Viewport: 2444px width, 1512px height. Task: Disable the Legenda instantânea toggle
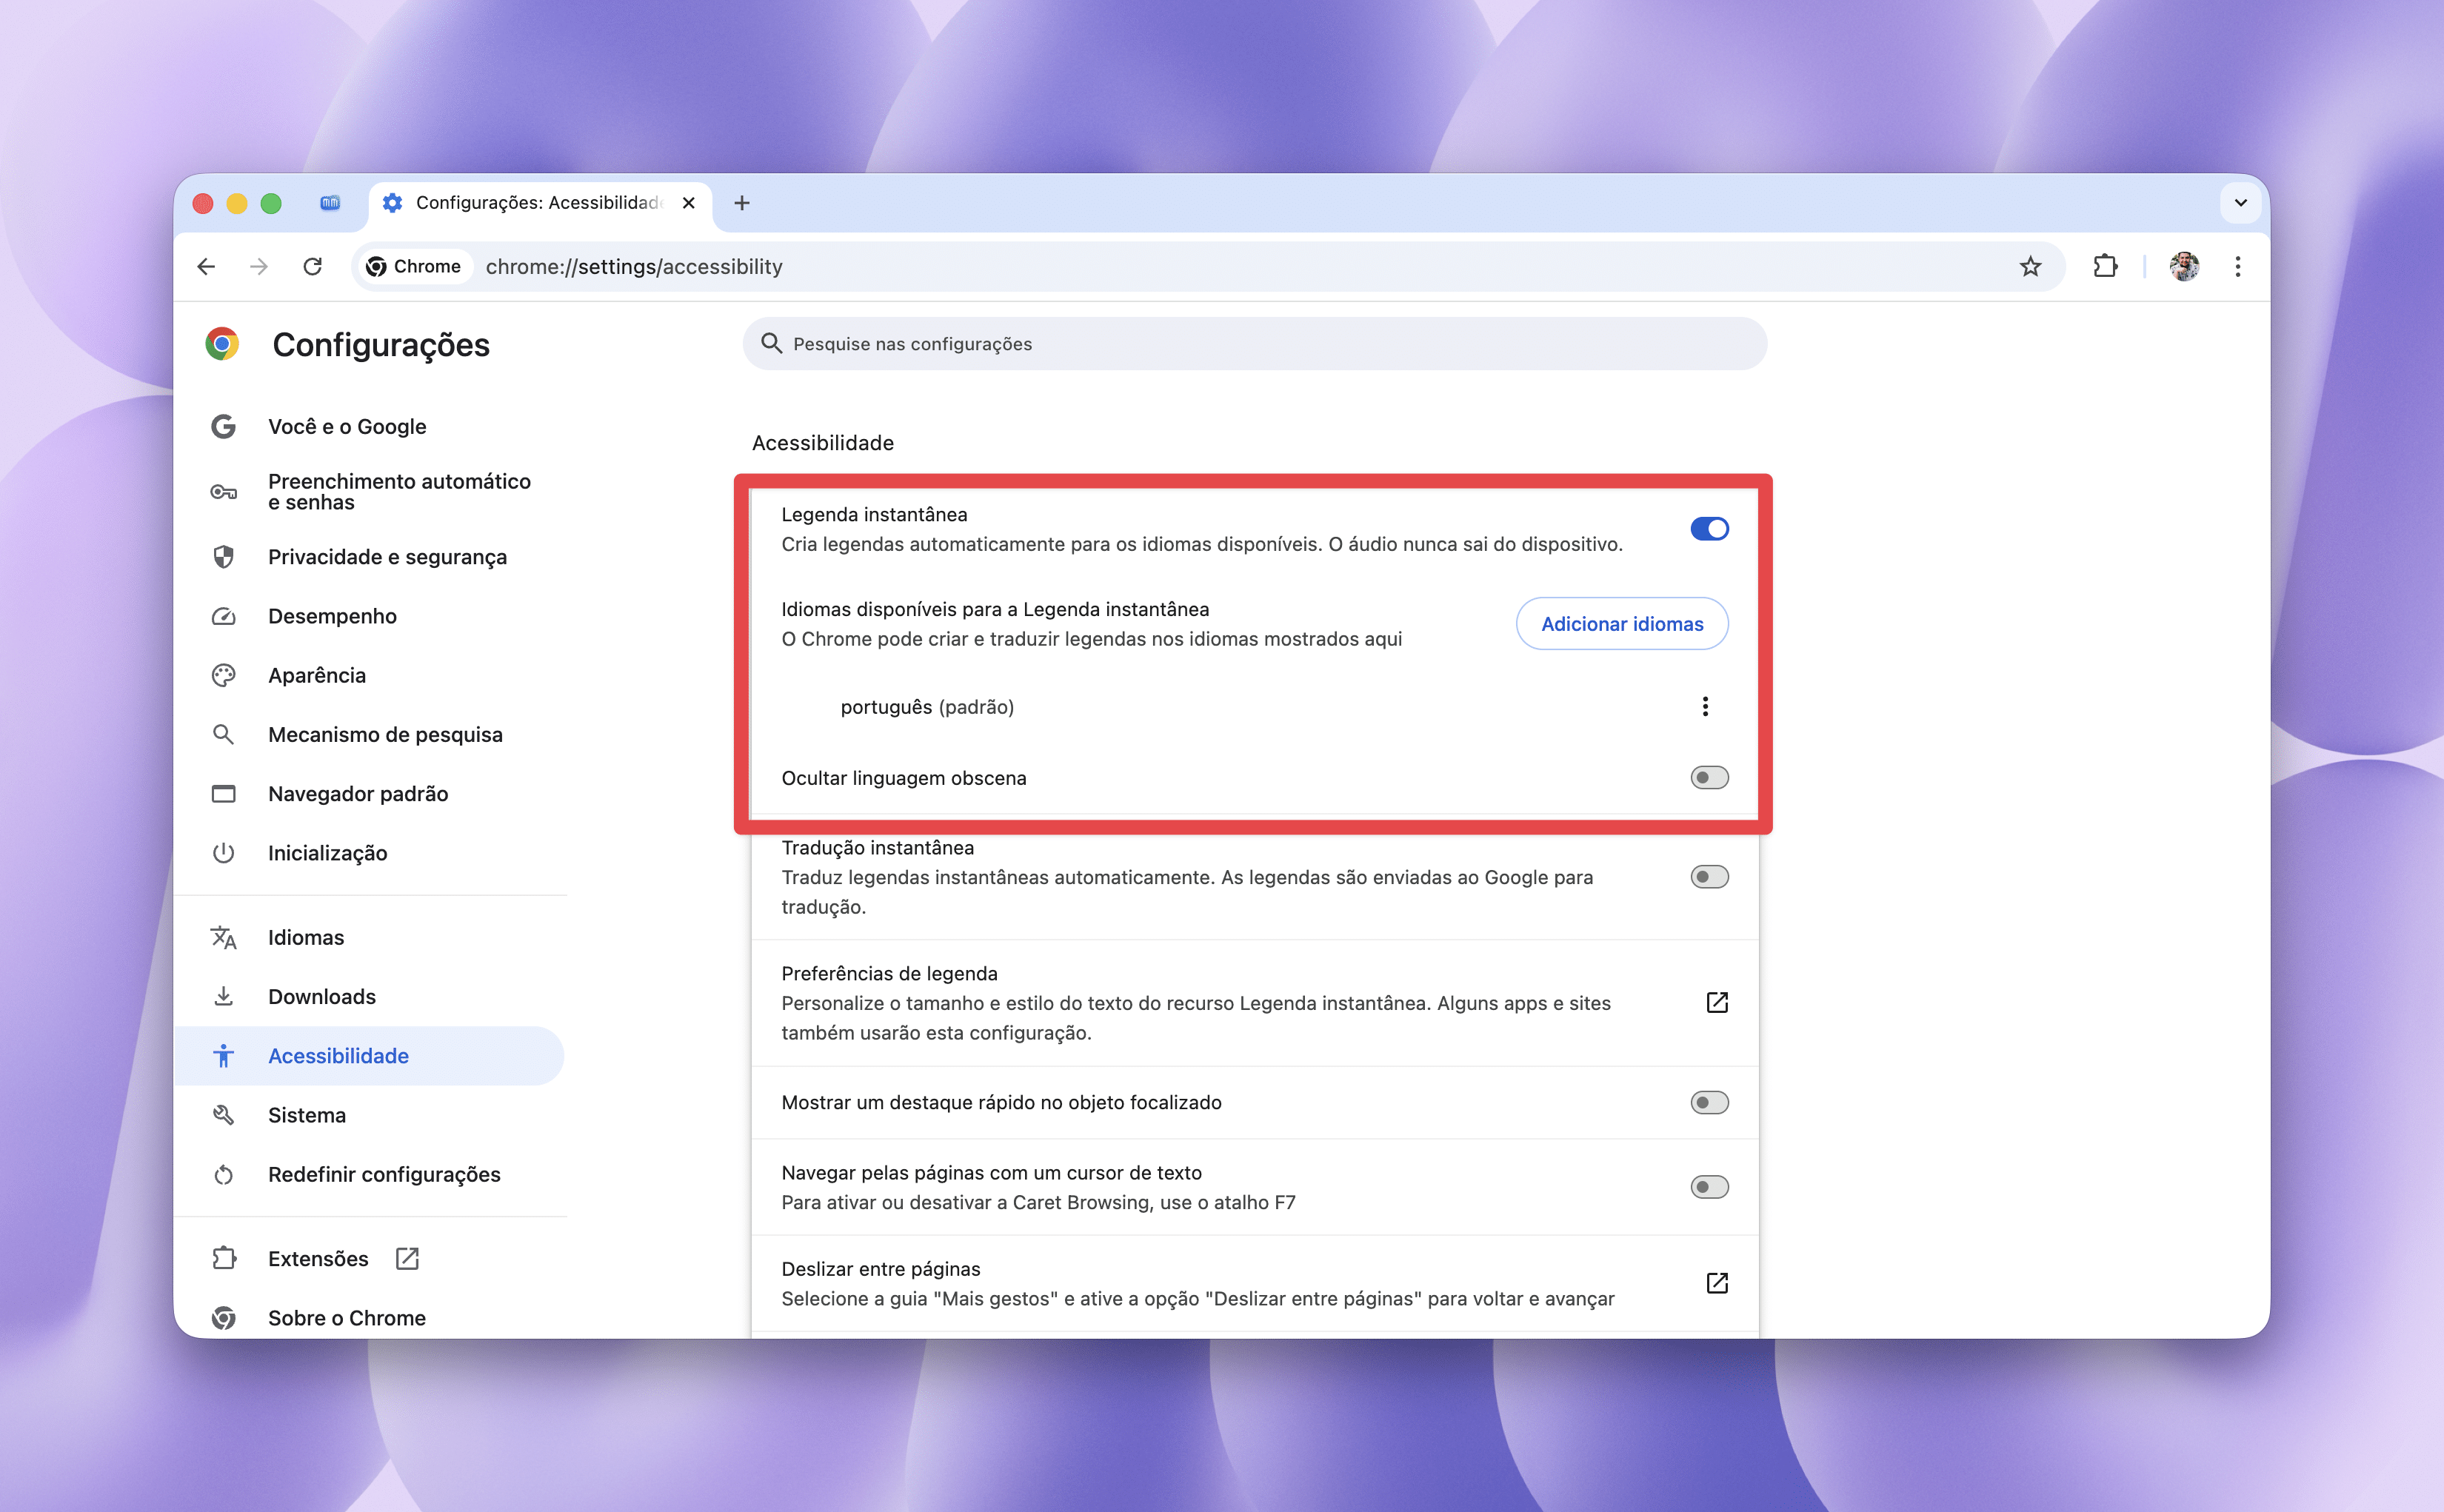coord(1708,529)
